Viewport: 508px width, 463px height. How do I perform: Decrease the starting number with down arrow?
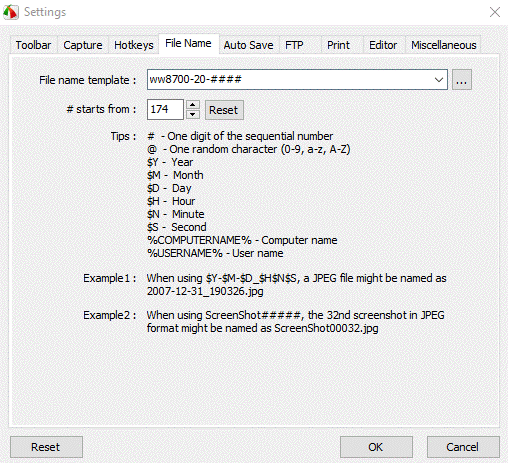(x=192, y=114)
